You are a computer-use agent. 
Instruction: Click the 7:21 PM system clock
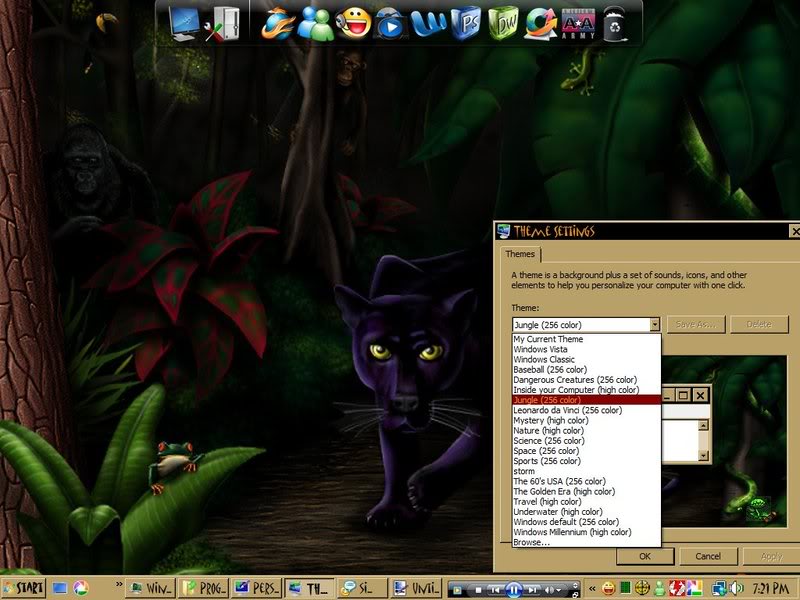(x=773, y=588)
